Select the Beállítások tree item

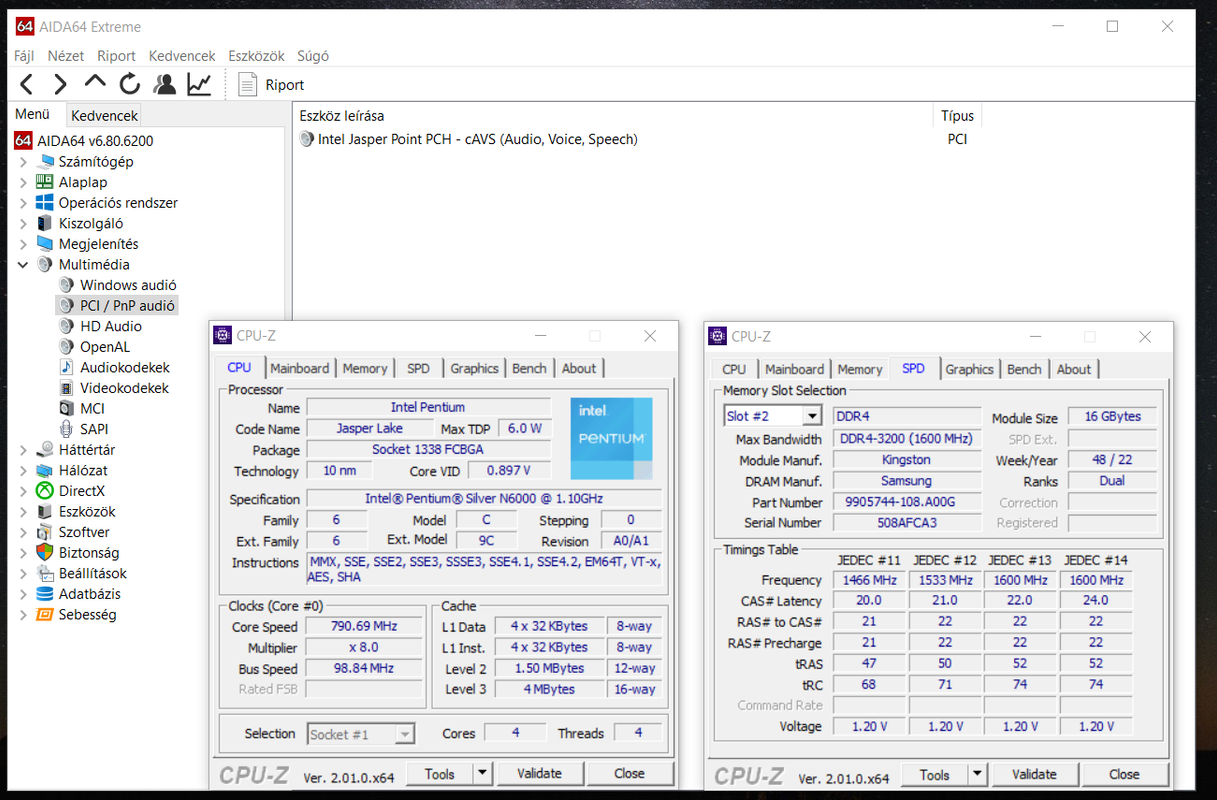[x=93, y=574]
